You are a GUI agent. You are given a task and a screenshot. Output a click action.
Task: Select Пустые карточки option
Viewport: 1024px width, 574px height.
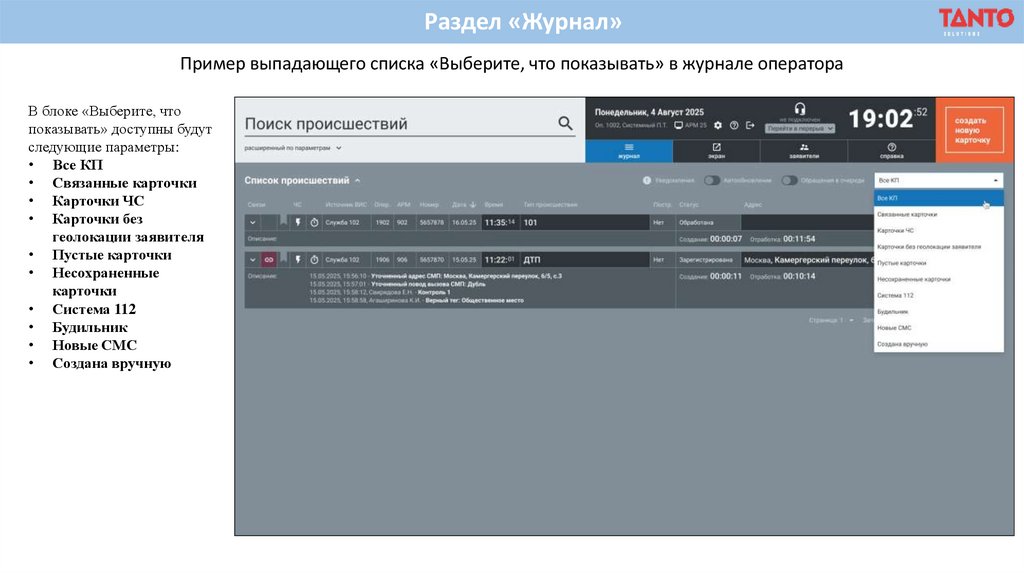(938, 263)
